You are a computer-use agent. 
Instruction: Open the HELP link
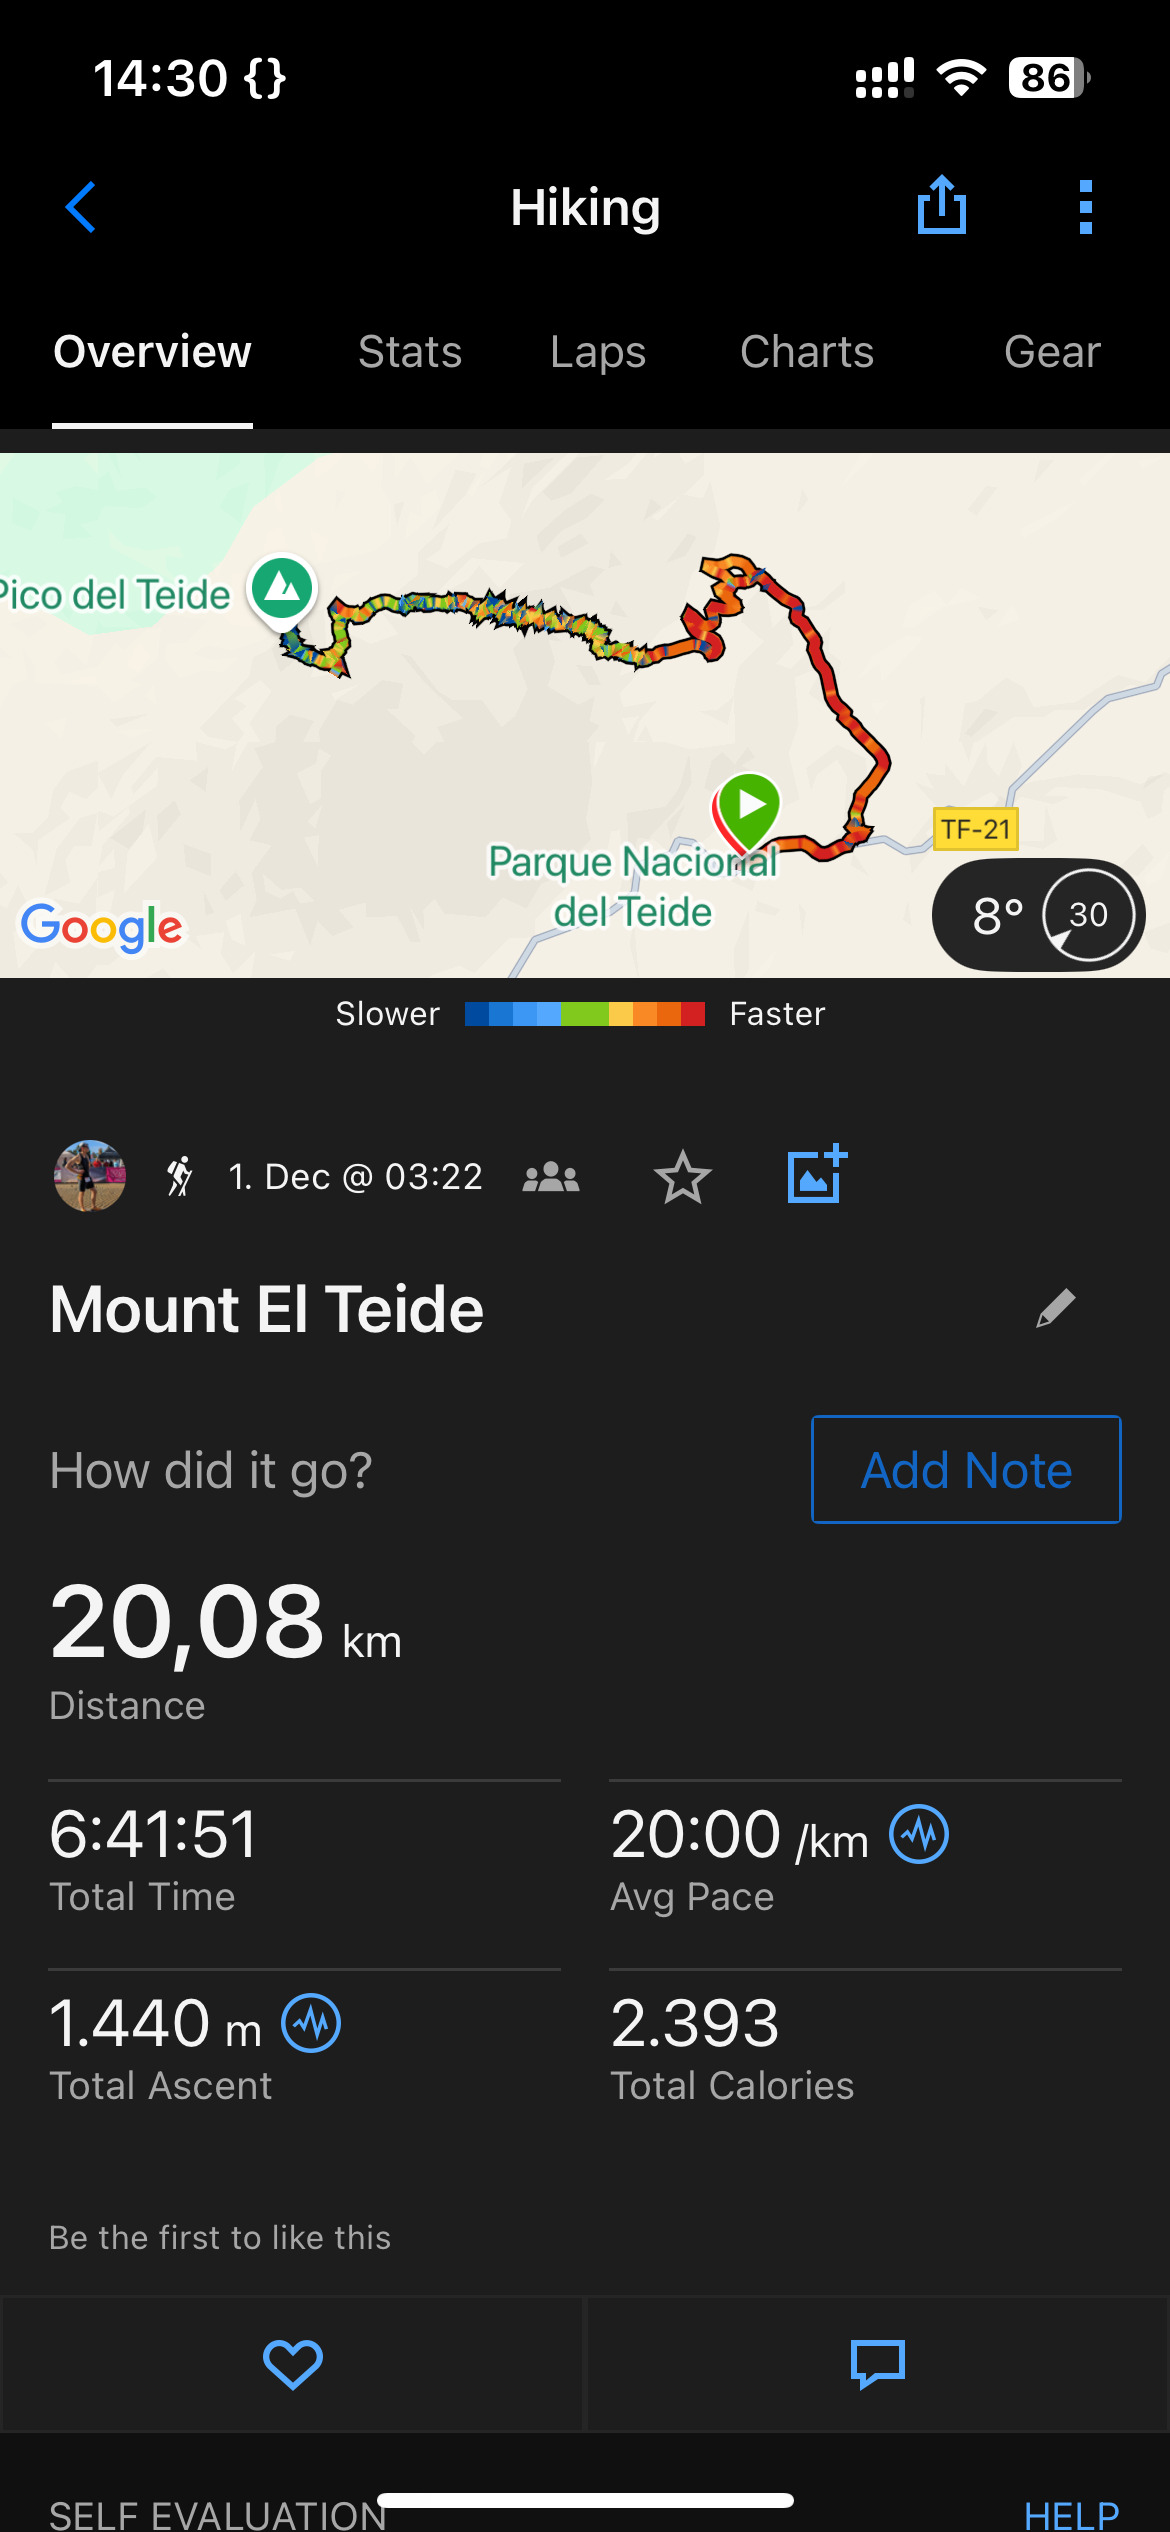point(1071,2514)
